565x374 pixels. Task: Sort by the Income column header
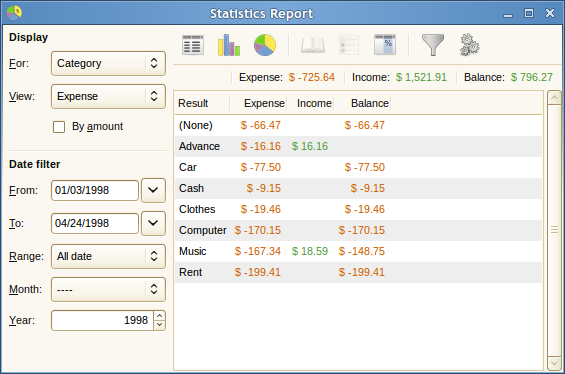point(311,103)
